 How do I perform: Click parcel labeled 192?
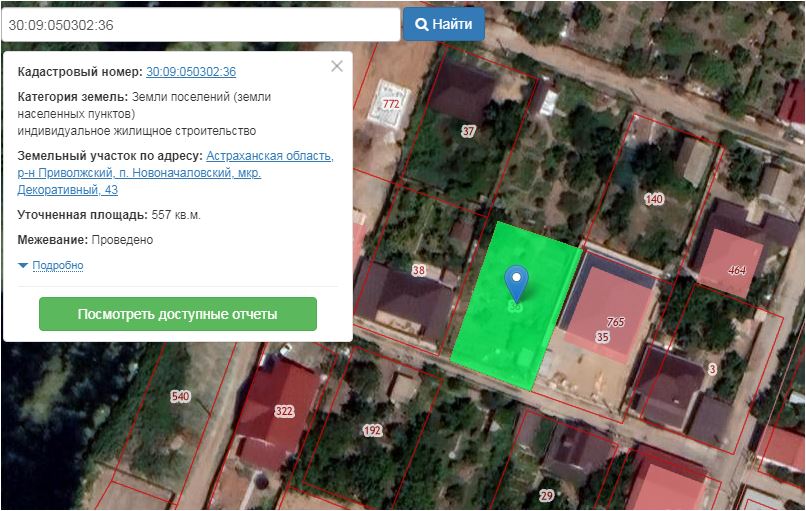tap(372, 431)
